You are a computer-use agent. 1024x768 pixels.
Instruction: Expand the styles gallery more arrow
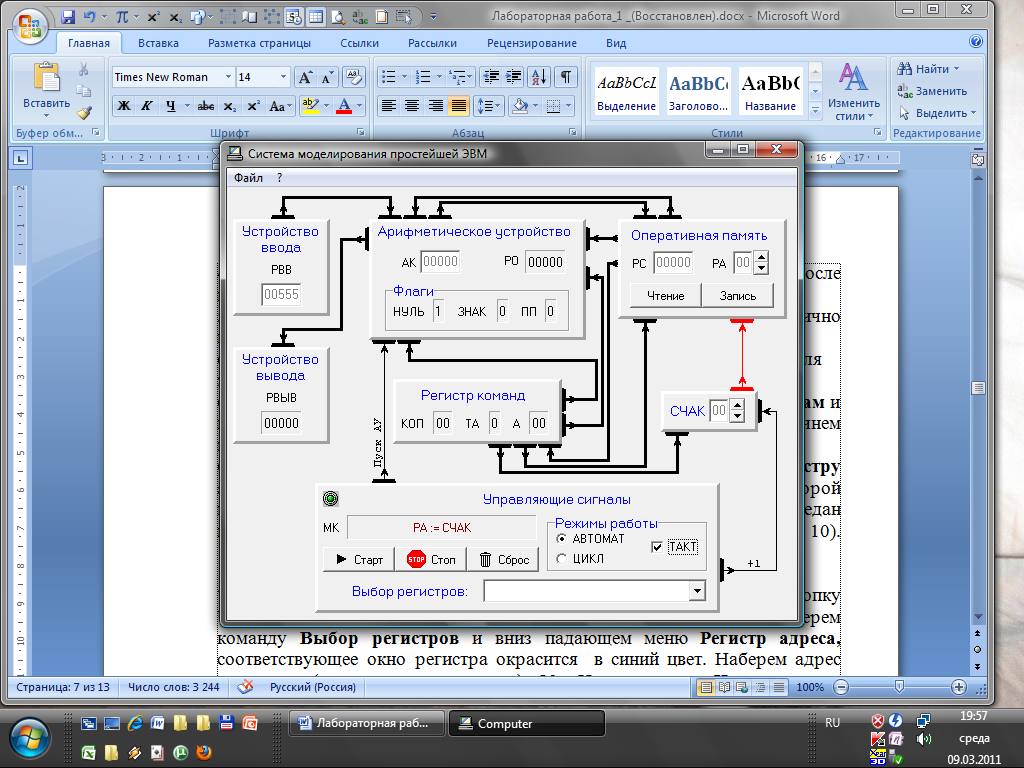point(815,112)
